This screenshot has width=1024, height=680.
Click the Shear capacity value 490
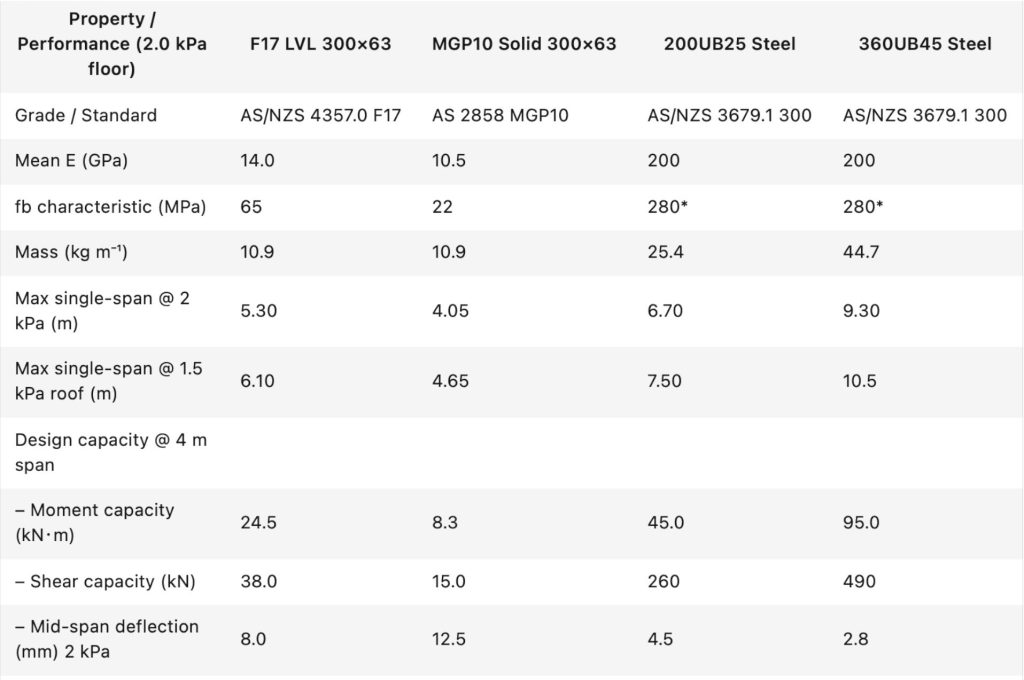[860, 581]
